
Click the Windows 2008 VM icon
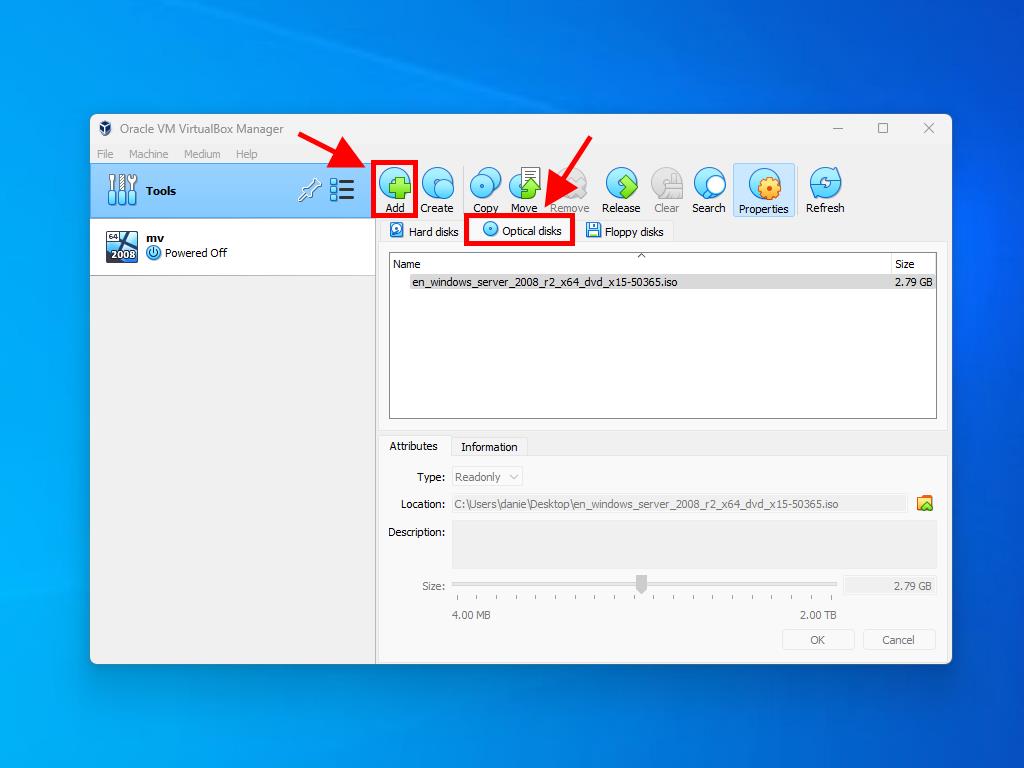coord(122,247)
